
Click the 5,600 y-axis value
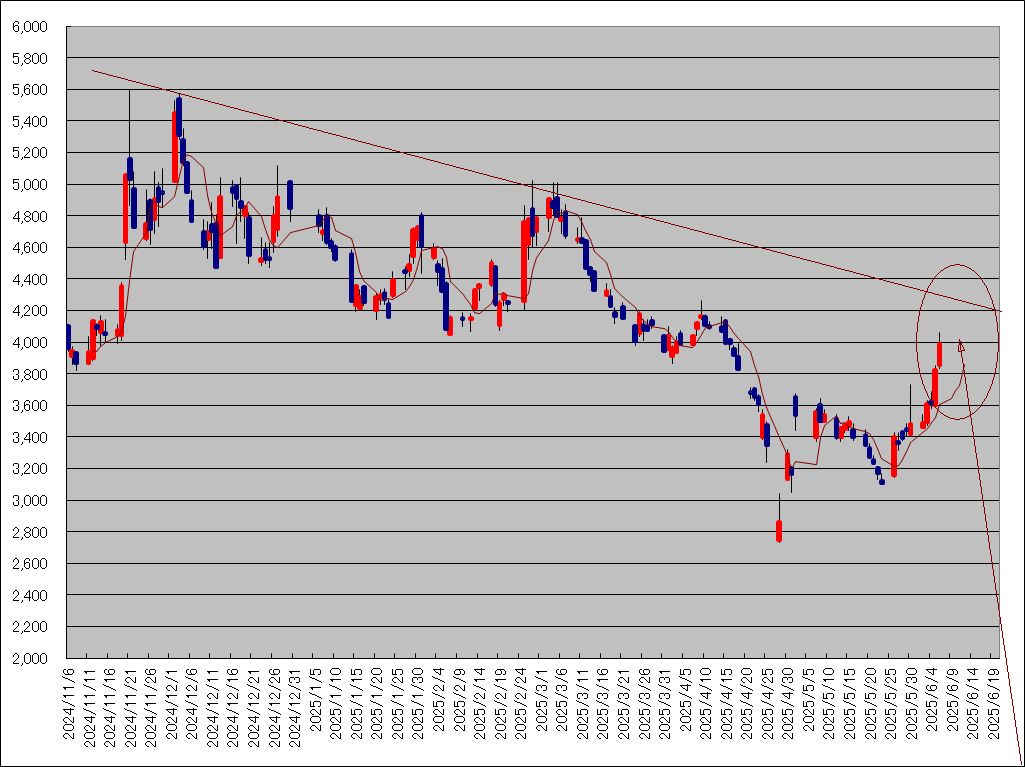click(x=30, y=90)
